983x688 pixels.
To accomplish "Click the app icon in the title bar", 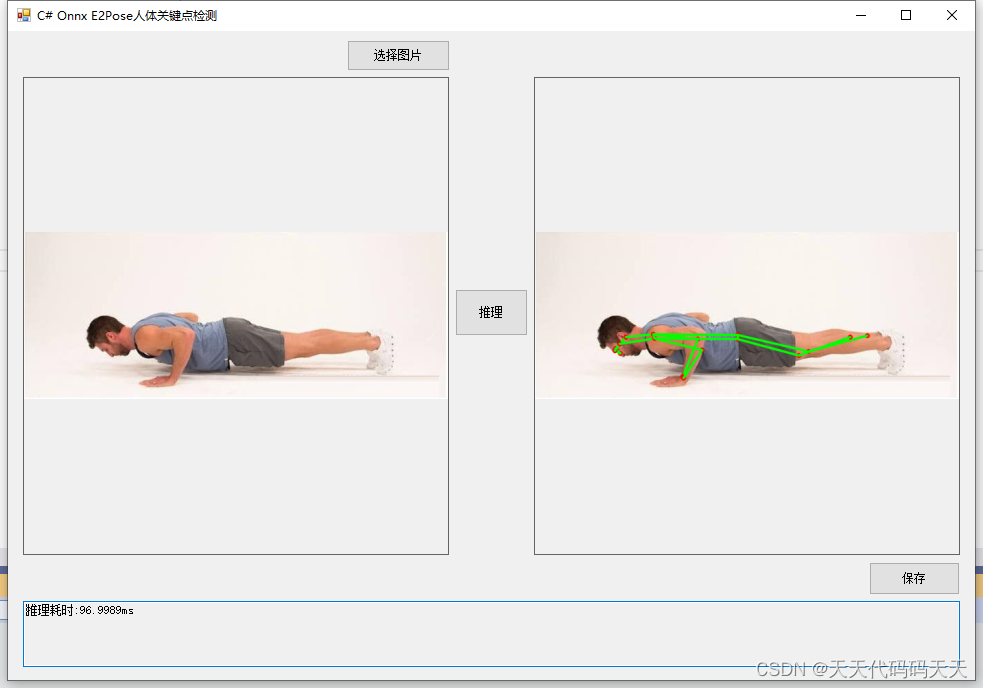I will point(24,16).
